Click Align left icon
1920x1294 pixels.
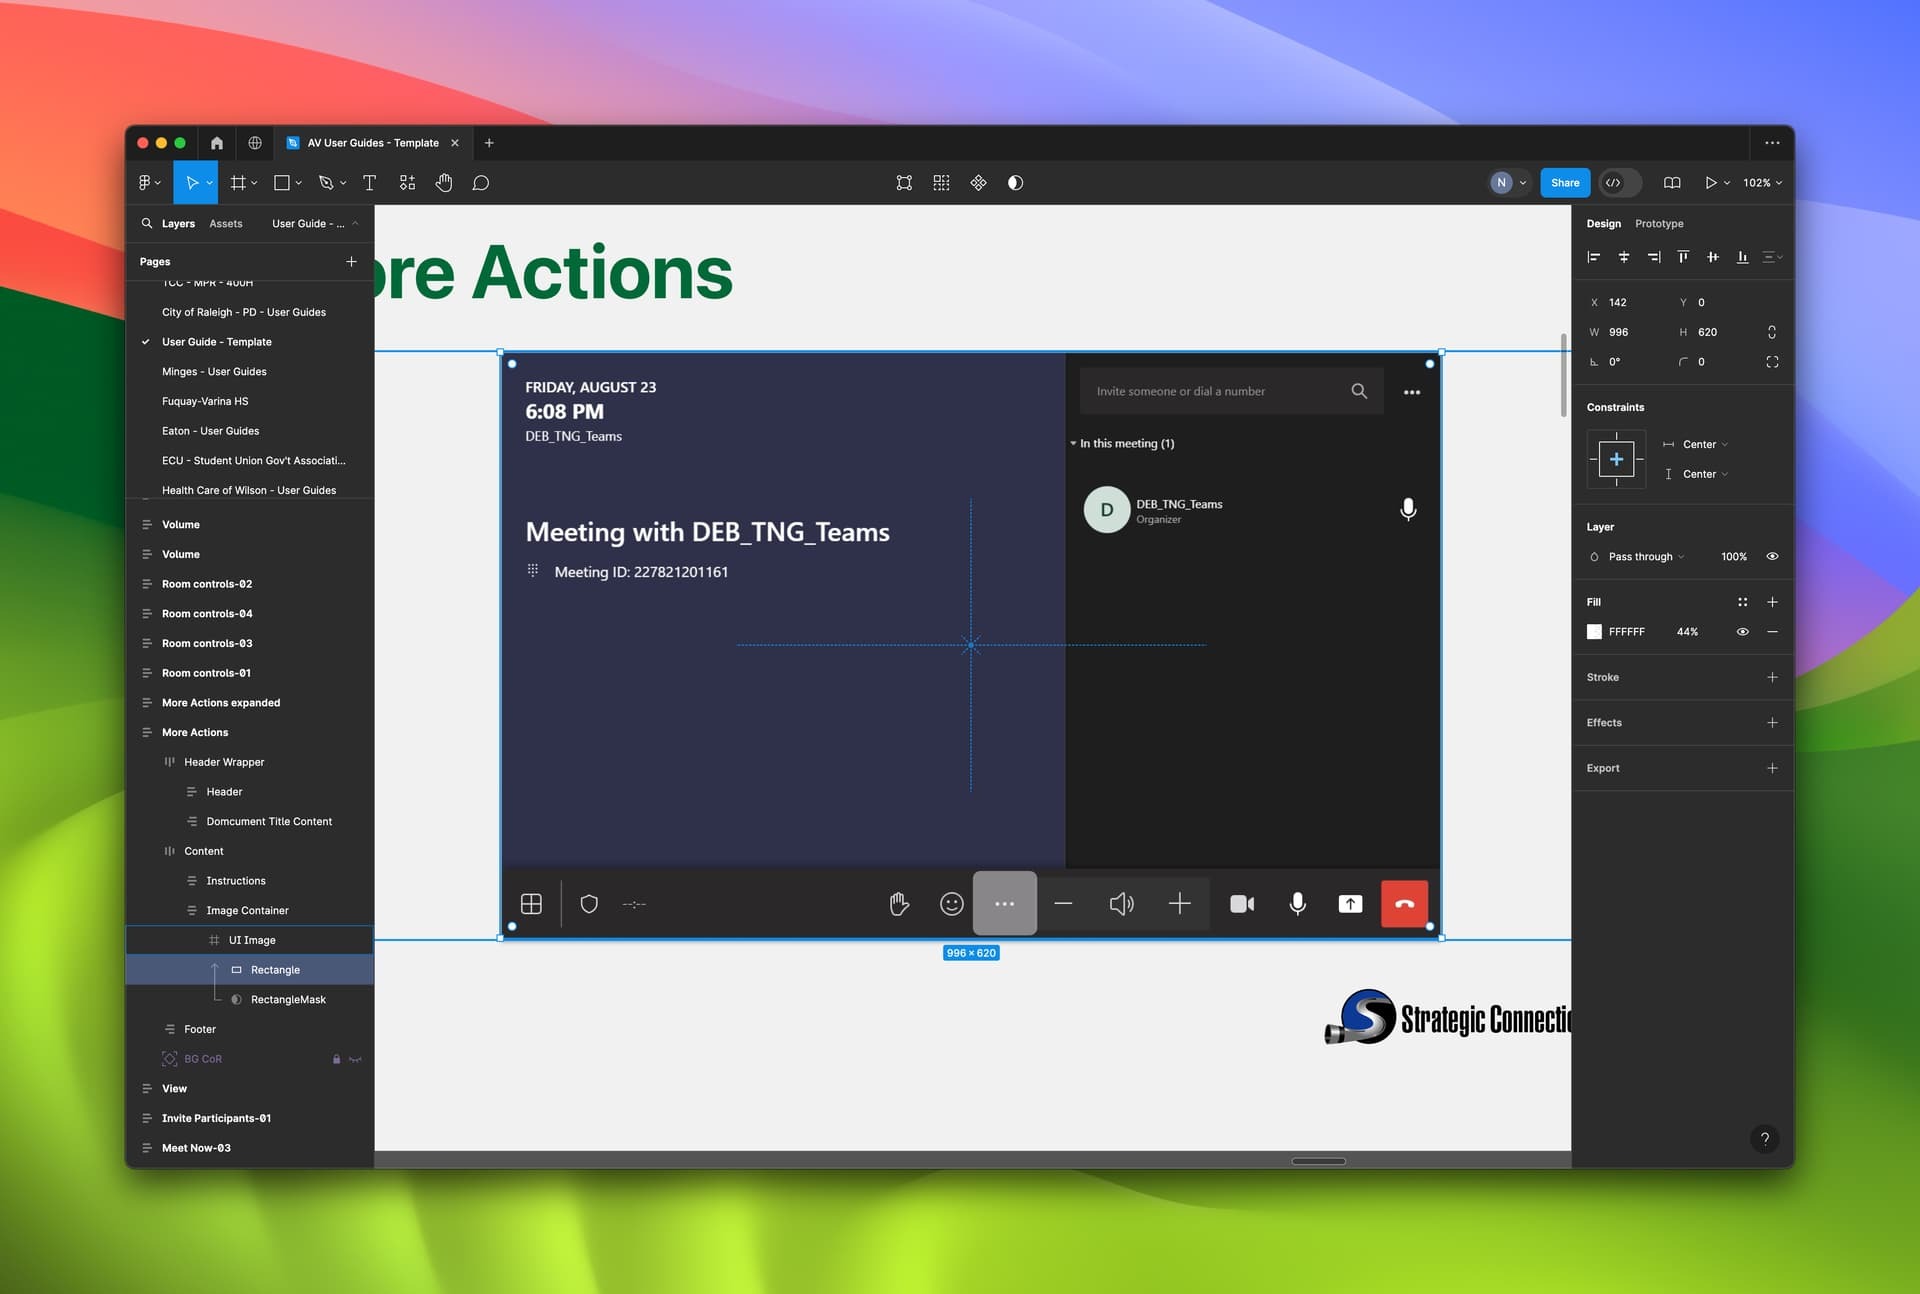(x=1594, y=257)
